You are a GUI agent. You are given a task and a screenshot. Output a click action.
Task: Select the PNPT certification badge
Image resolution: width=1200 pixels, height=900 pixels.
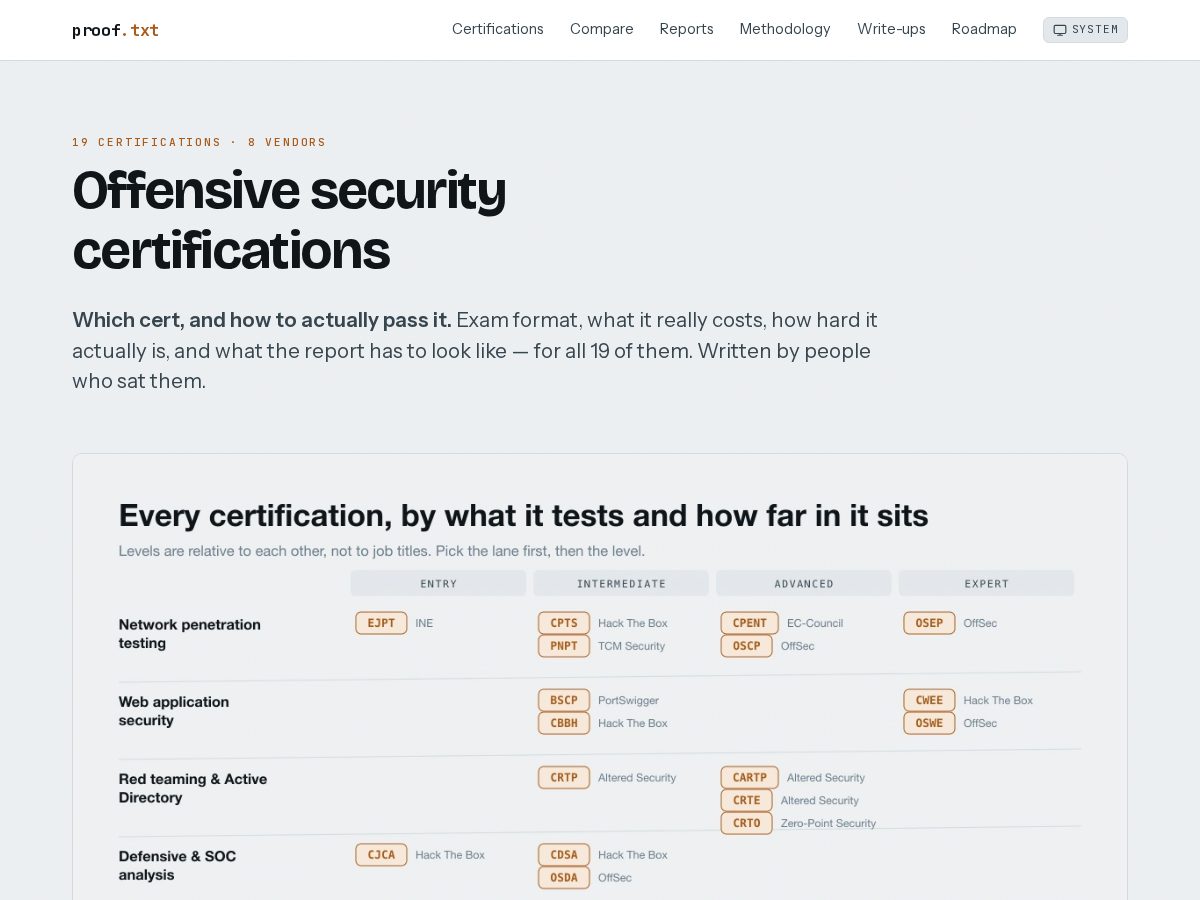coord(564,646)
